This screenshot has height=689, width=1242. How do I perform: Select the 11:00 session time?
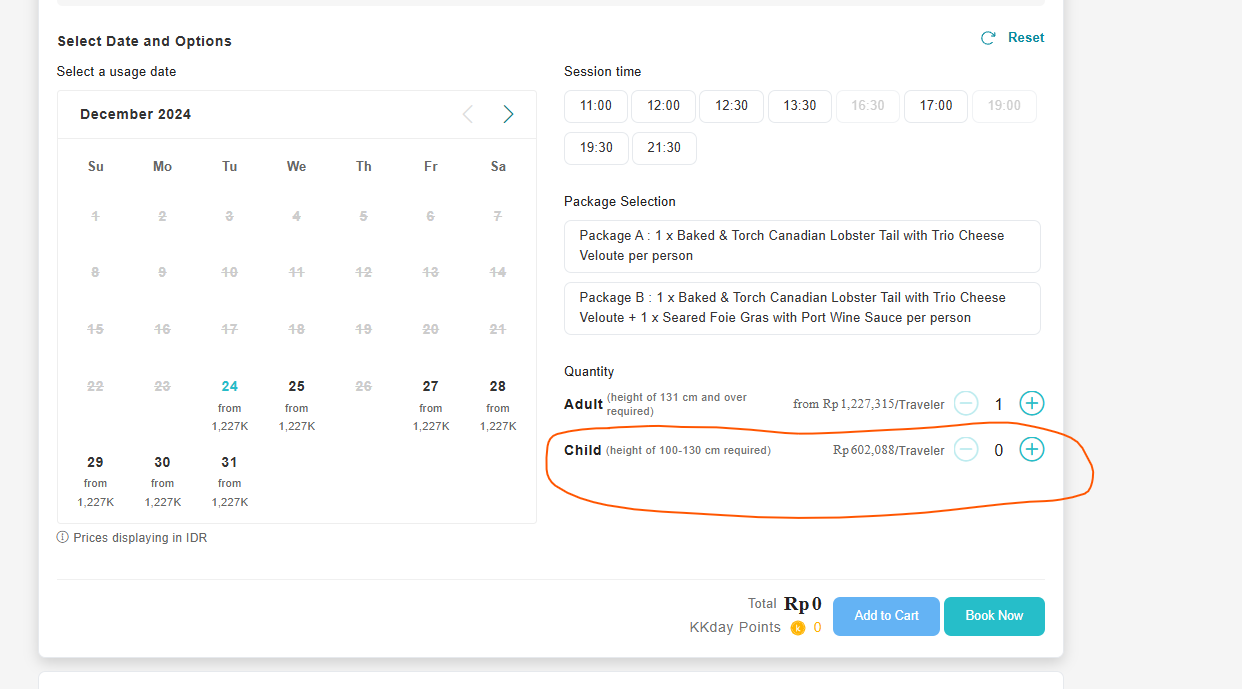pos(596,106)
